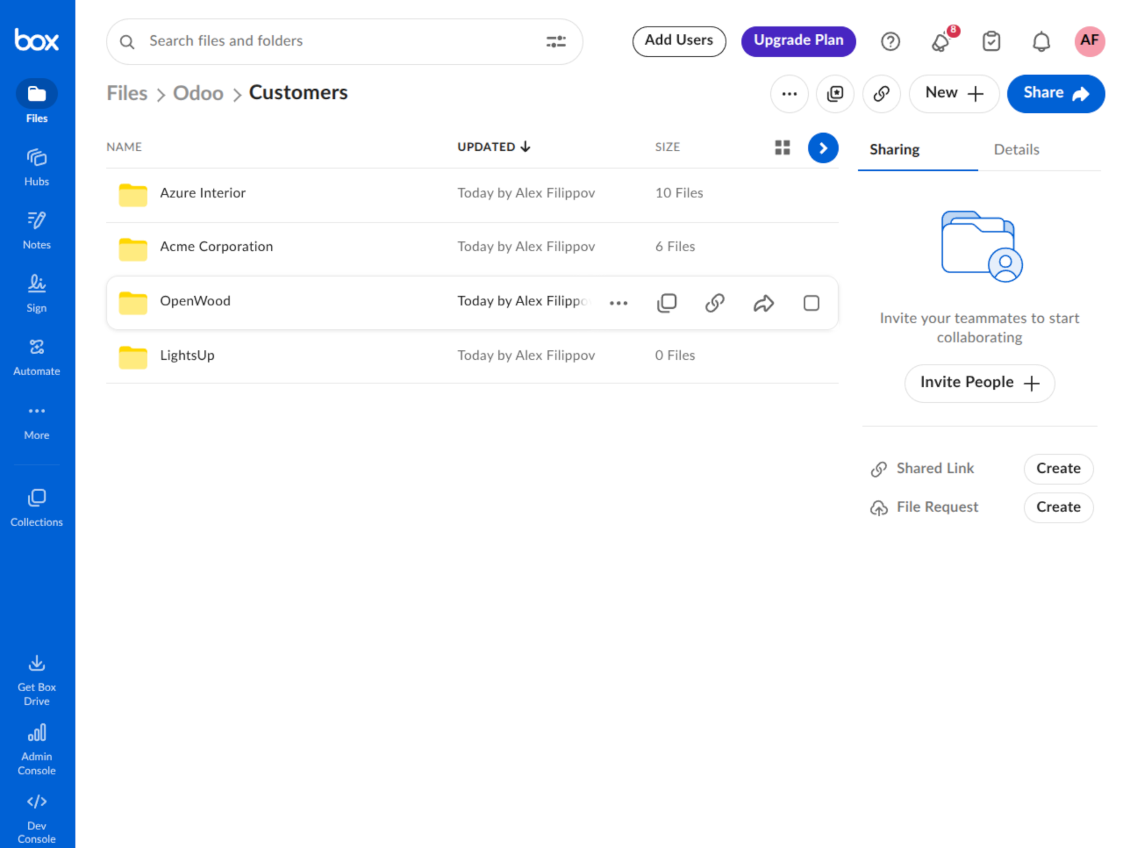Open the Customers folder more options ellipsis
Image resolution: width=1130 pixels, height=848 pixels.
789,94
